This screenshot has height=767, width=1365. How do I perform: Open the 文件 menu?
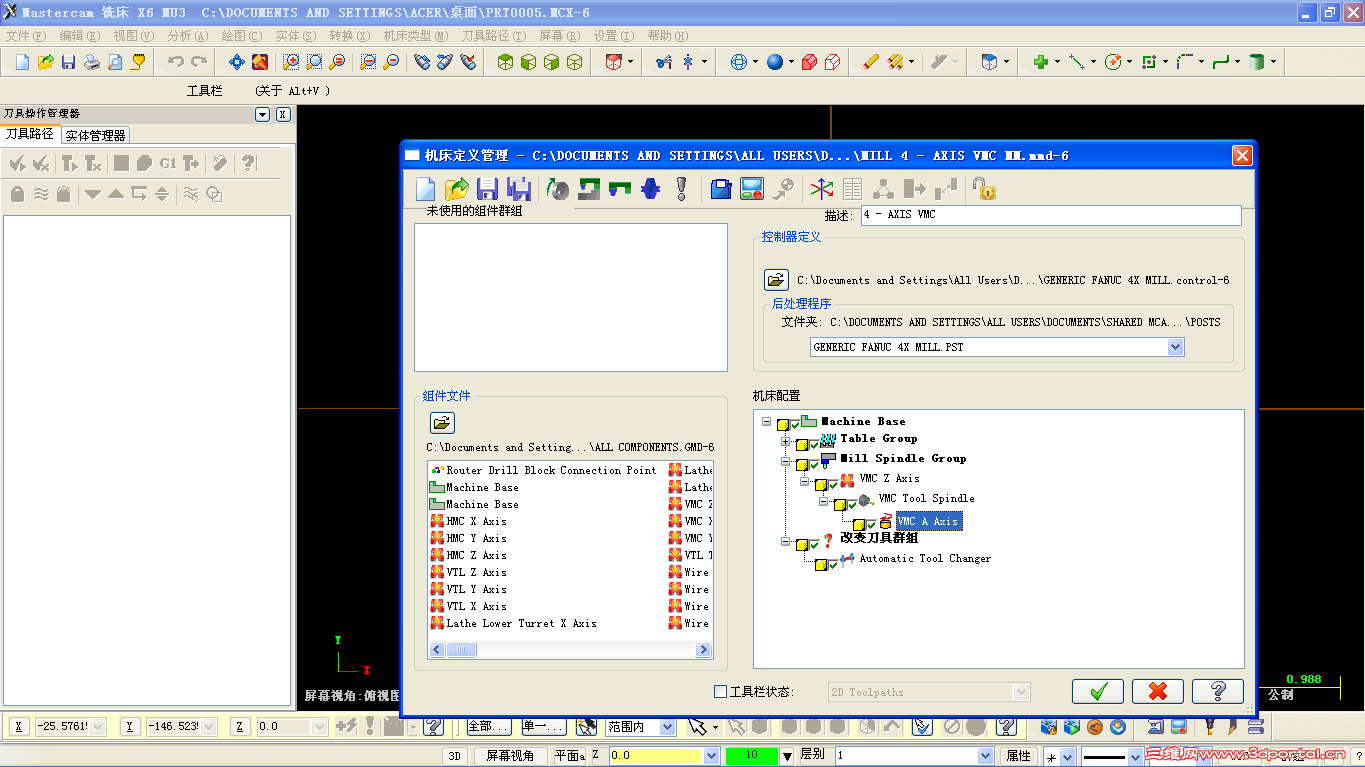click(25, 35)
